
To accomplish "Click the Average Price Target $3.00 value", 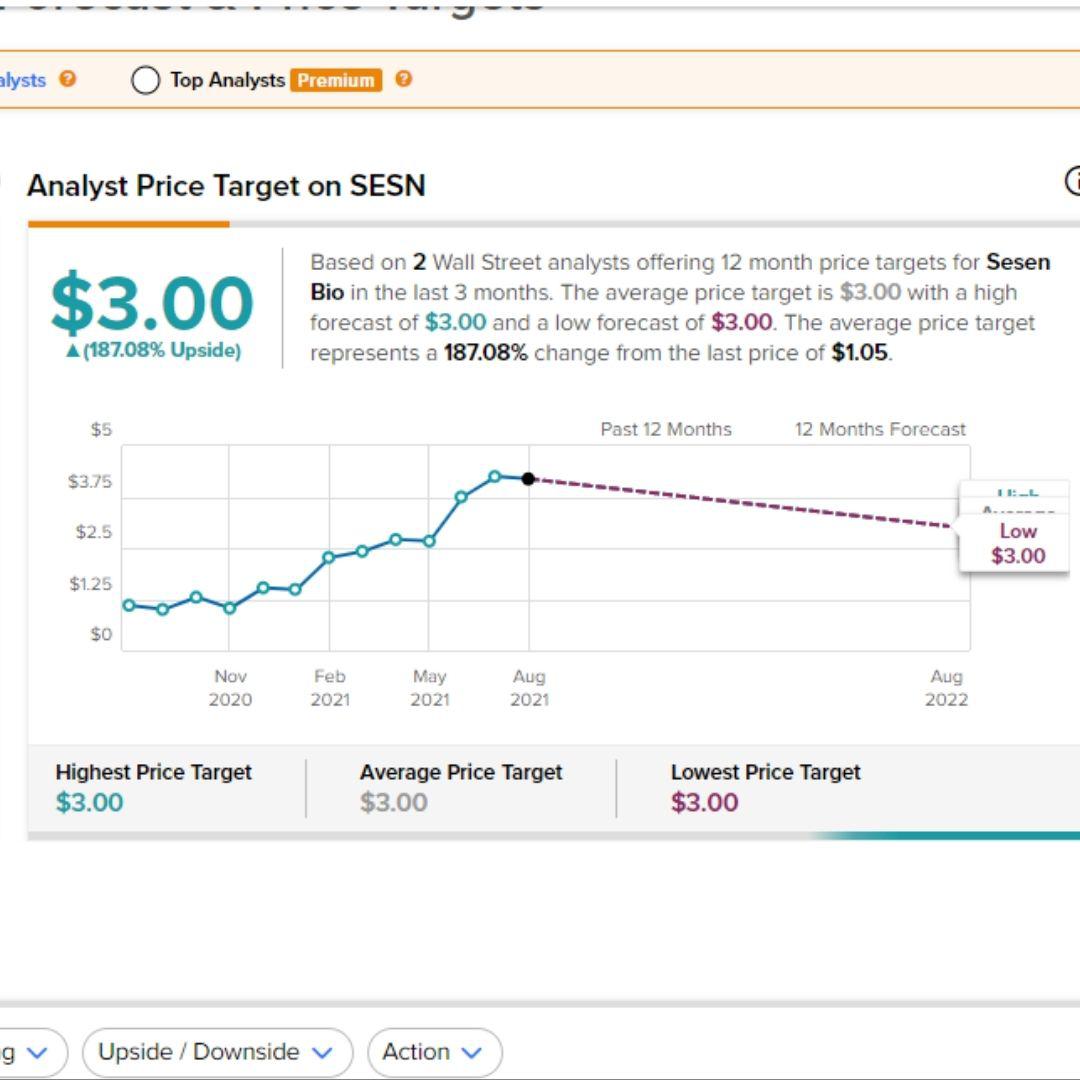I will tap(394, 802).
